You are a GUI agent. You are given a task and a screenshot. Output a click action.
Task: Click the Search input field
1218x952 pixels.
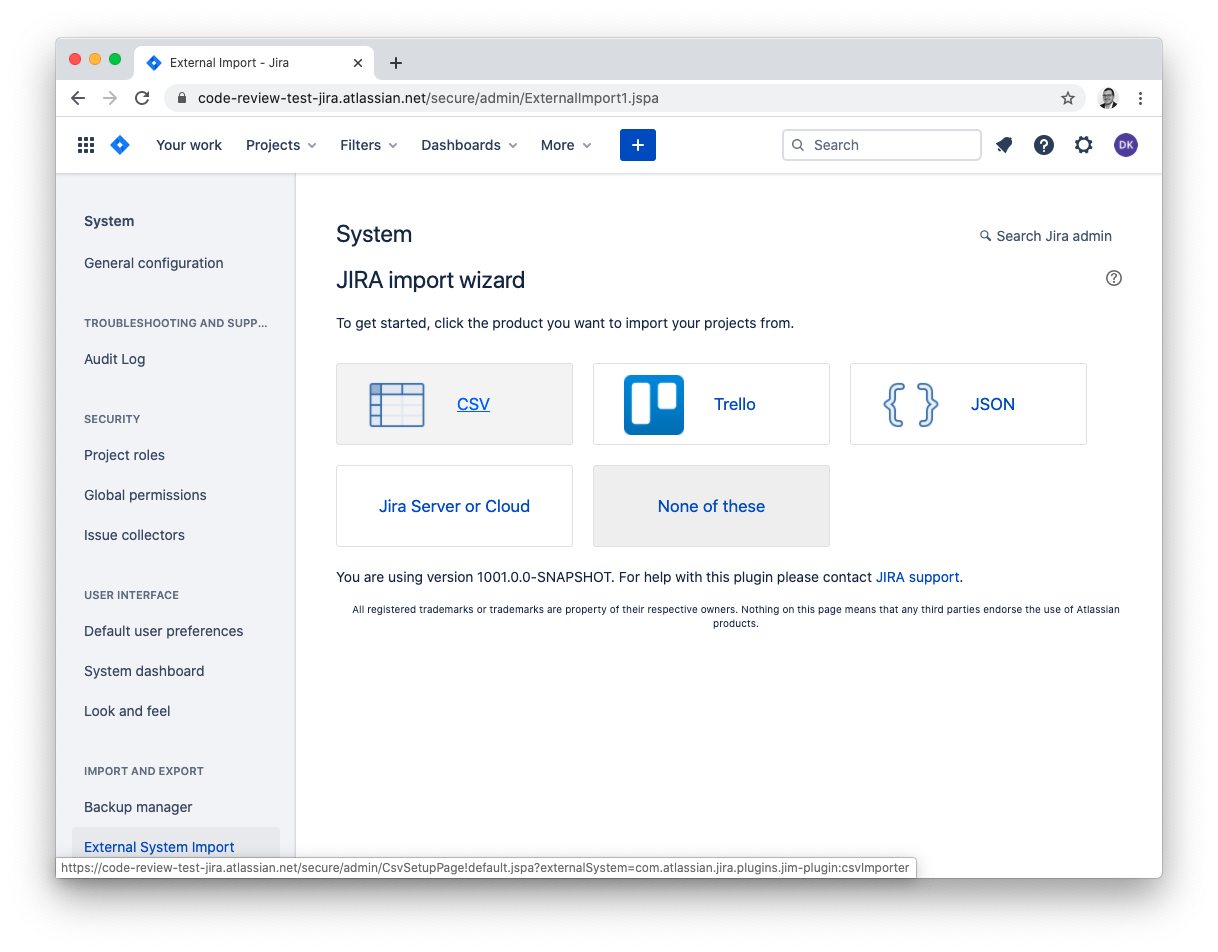[882, 145]
